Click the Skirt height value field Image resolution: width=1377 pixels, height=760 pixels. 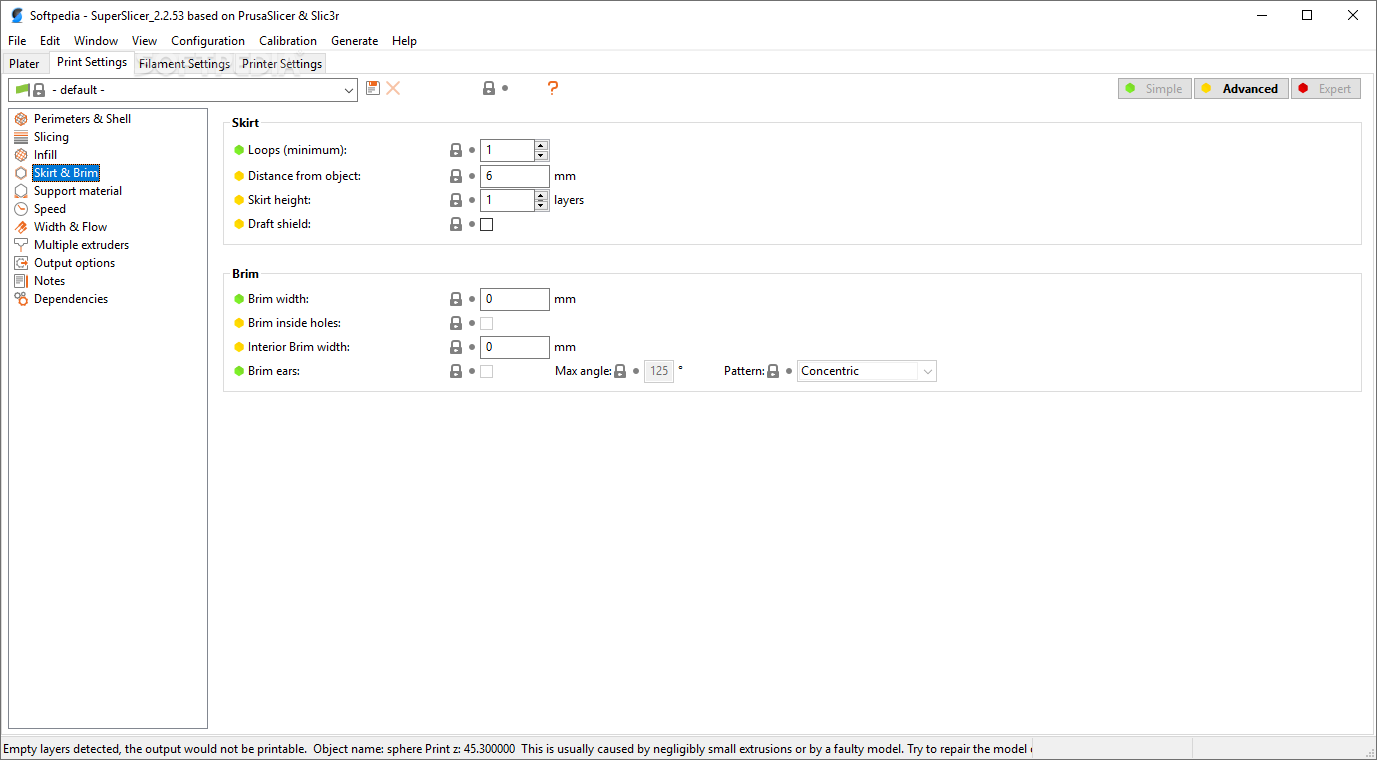click(507, 200)
